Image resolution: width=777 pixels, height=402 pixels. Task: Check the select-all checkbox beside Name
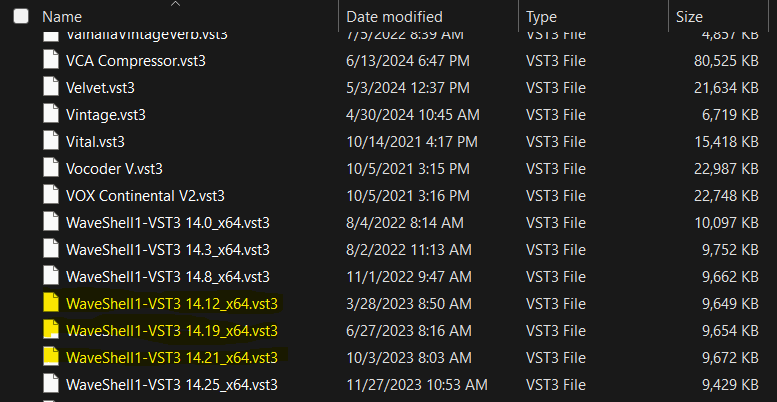tap(21, 16)
